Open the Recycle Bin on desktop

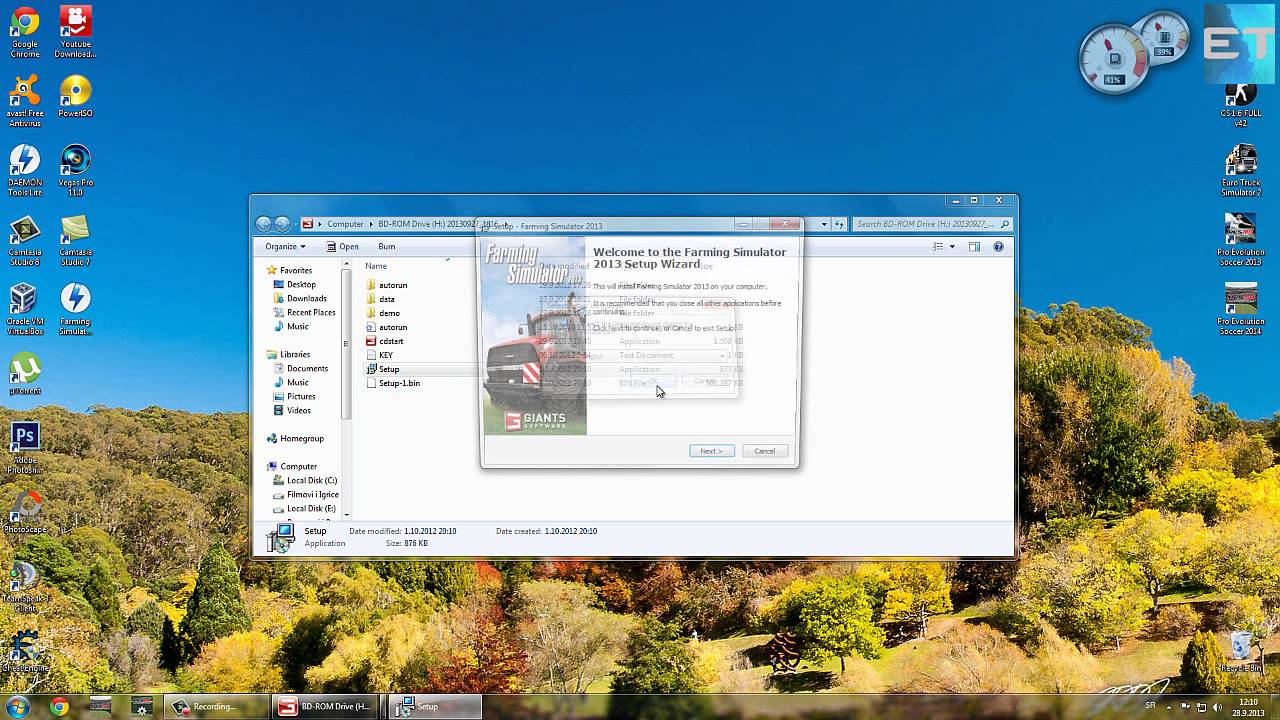point(1240,651)
